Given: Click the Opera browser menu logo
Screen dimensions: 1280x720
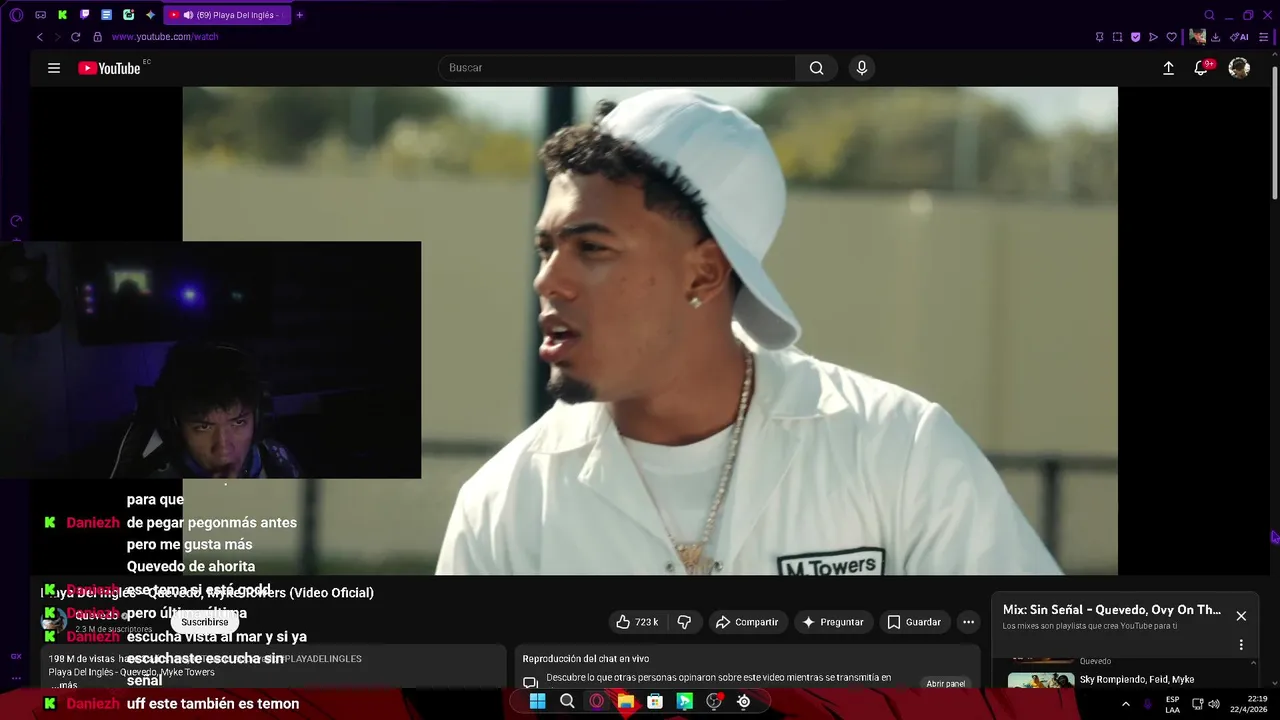Looking at the screenshot, I should point(16,15).
